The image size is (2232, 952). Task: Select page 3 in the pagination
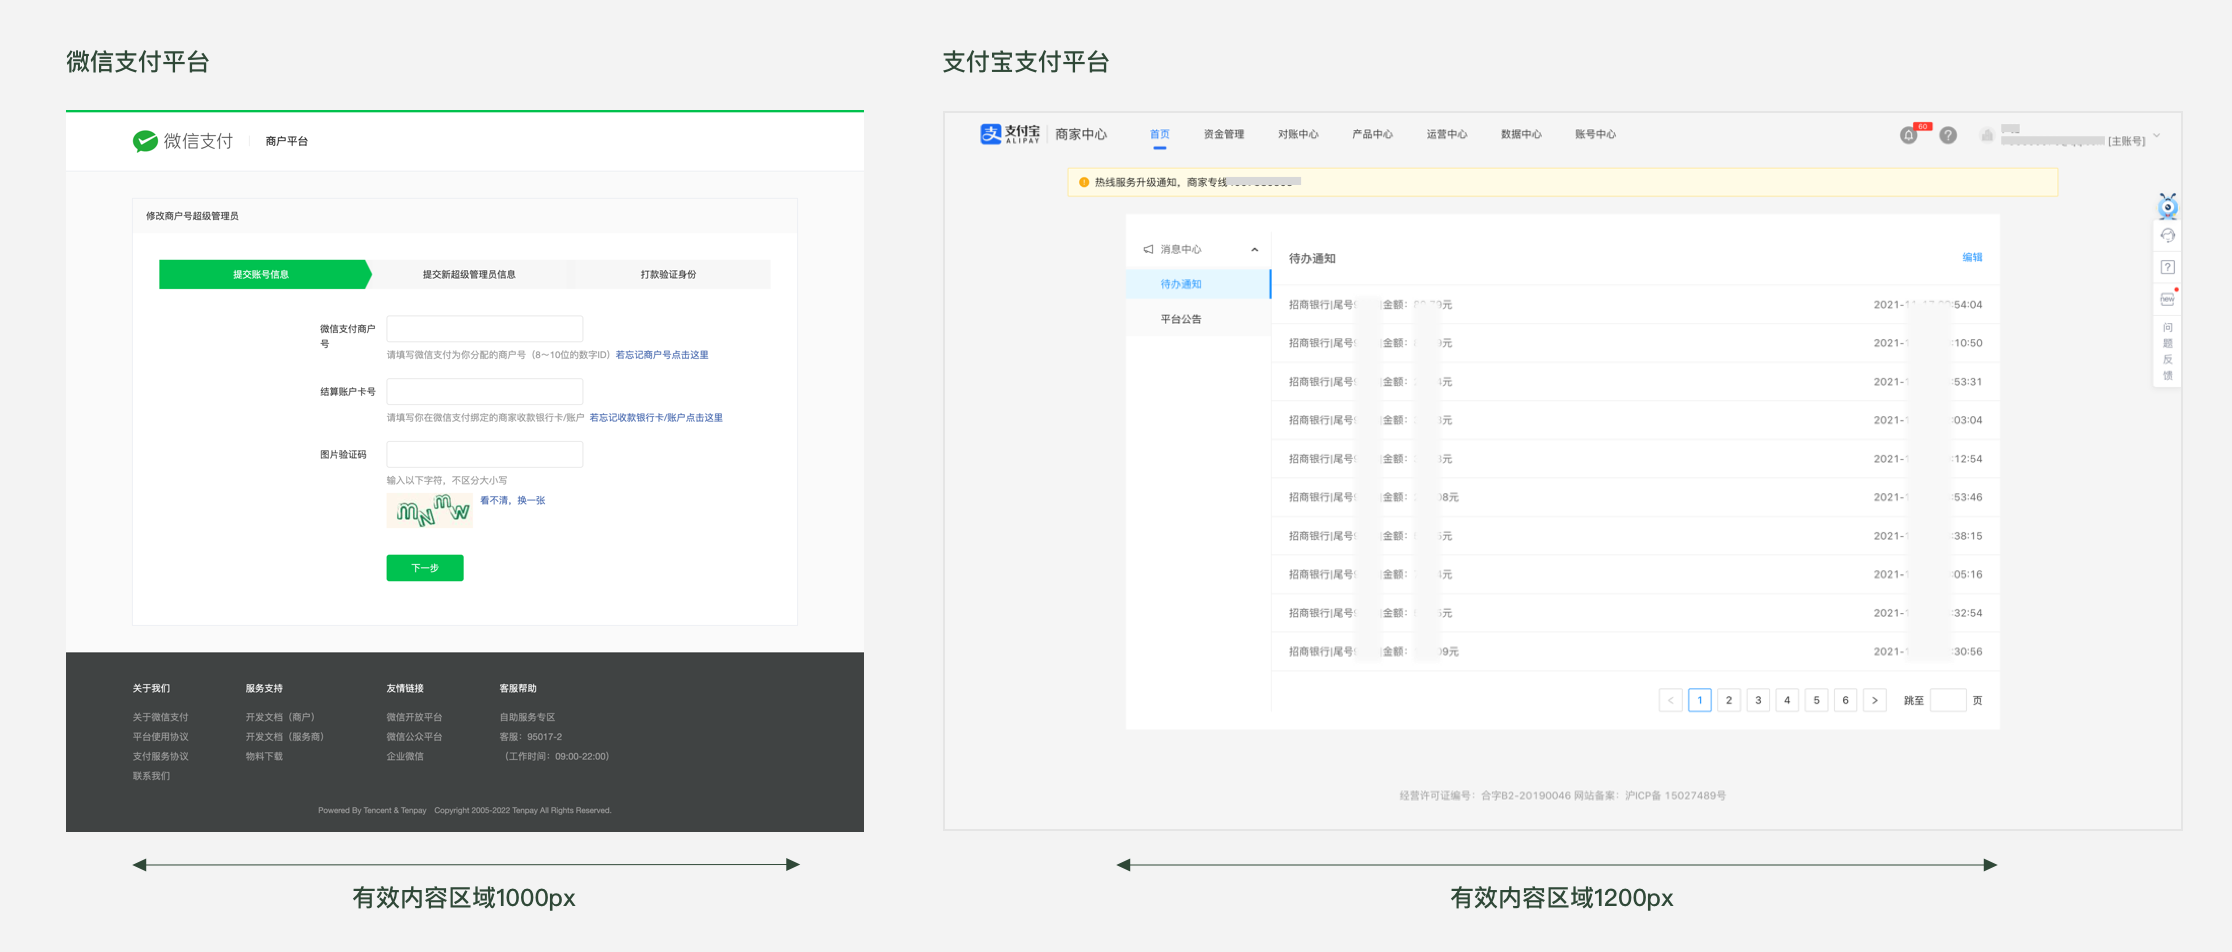tap(1758, 700)
